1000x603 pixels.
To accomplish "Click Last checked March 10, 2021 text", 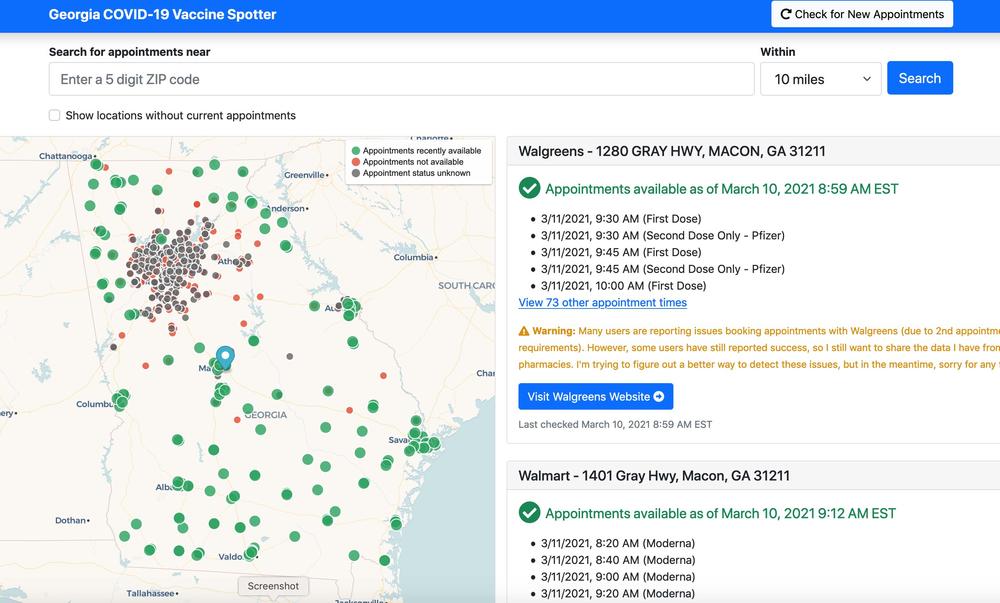I will (615, 424).
